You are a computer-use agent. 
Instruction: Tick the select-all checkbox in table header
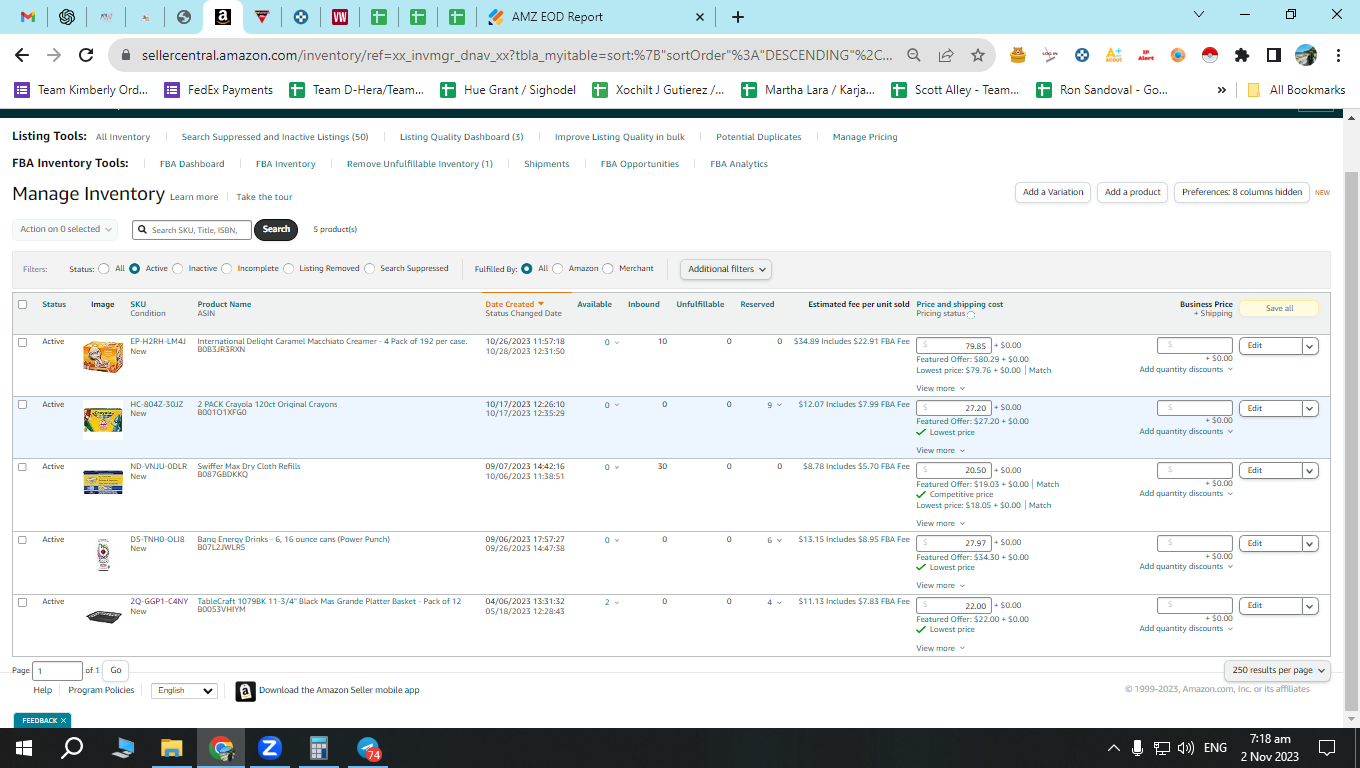click(23, 305)
